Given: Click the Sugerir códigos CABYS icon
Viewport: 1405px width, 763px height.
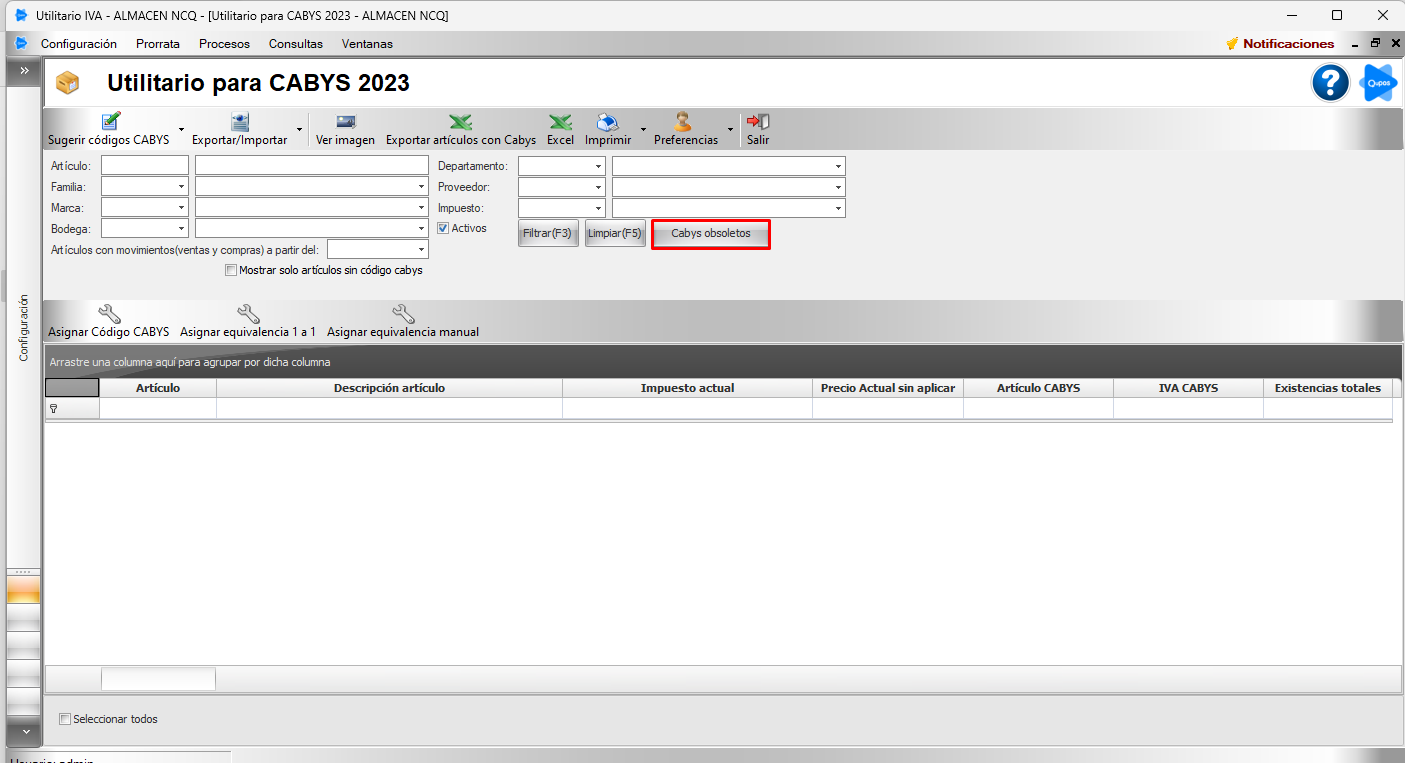Looking at the screenshot, I should tap(110, 122).
